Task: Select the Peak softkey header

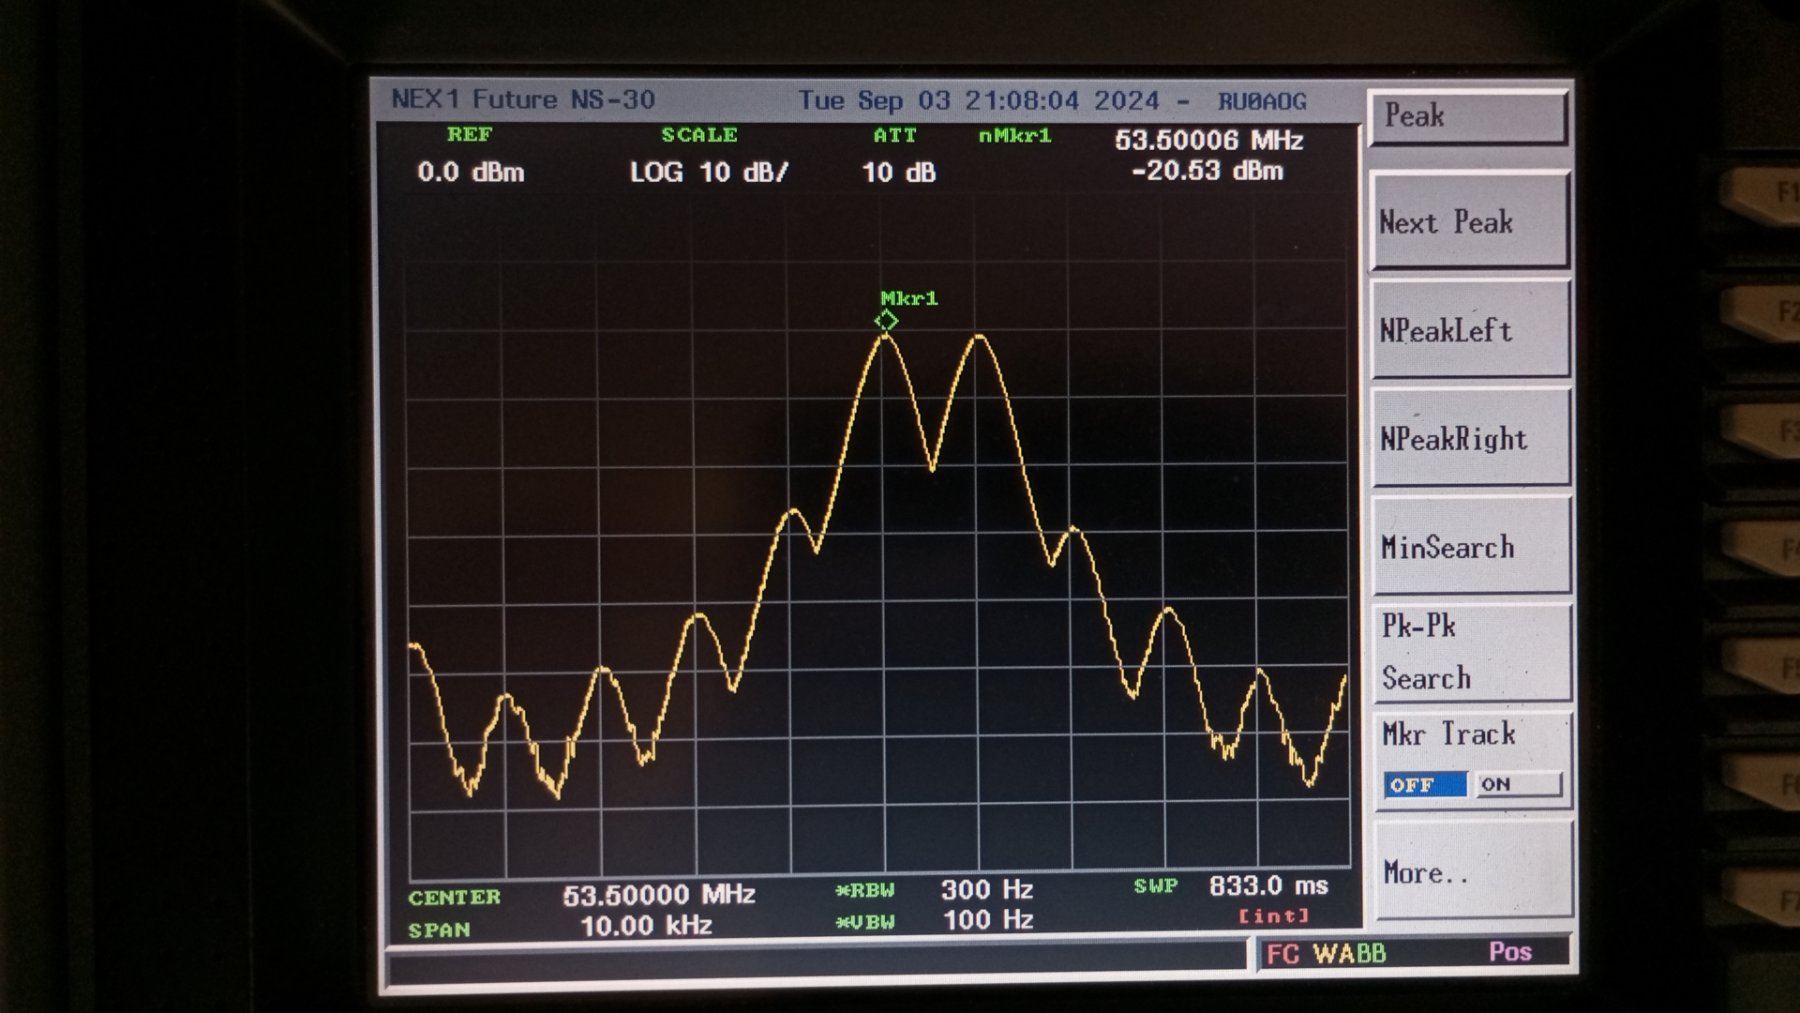Action: [x=1467, y=117]
